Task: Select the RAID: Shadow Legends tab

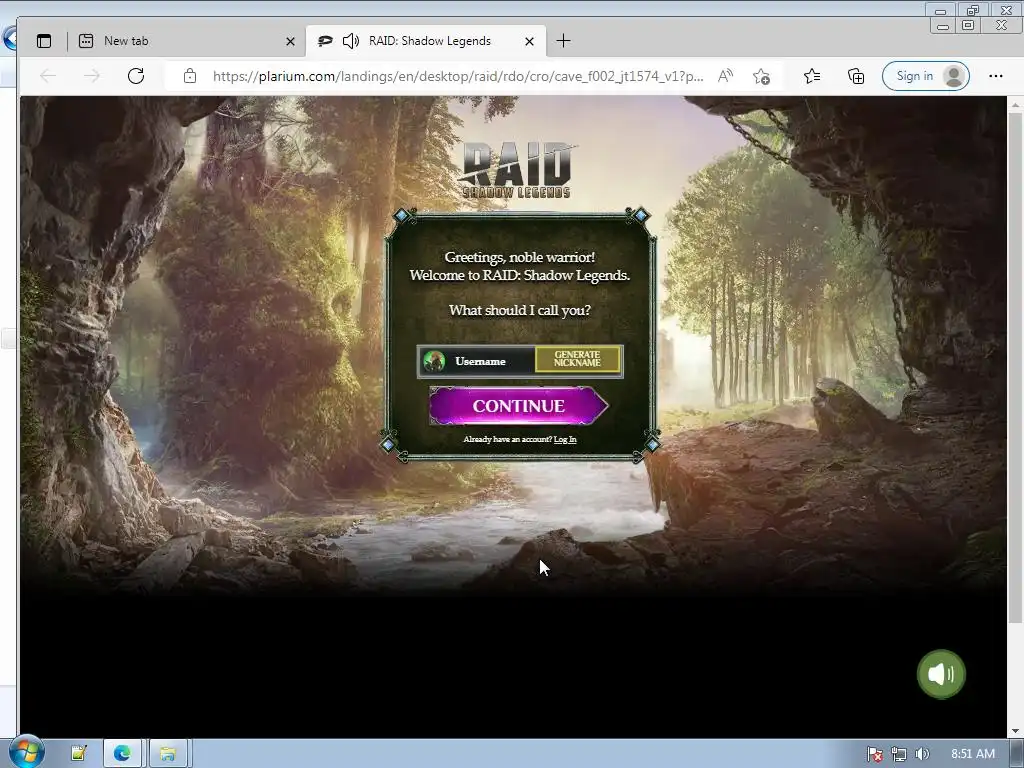Action: pos(426,41)
